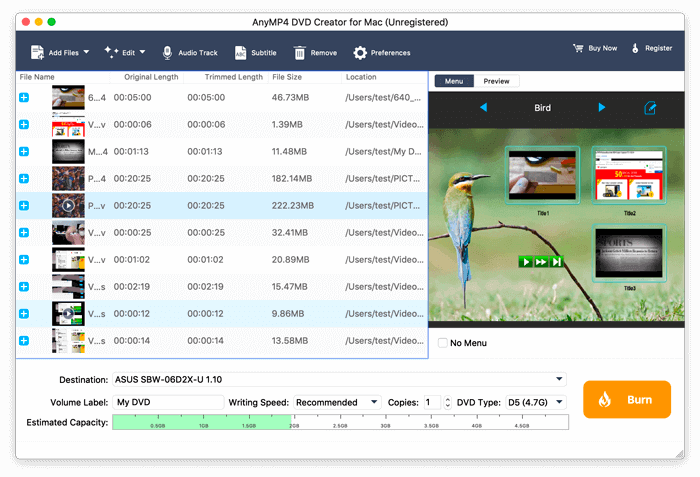Edit the menu template with pencil icon

tap(651, 108)
